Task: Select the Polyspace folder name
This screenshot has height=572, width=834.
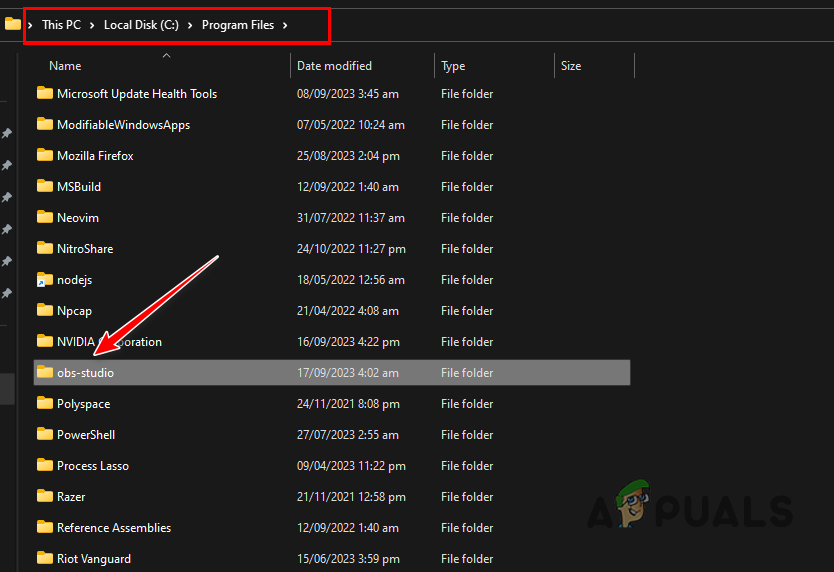Action: click(84, 403)
